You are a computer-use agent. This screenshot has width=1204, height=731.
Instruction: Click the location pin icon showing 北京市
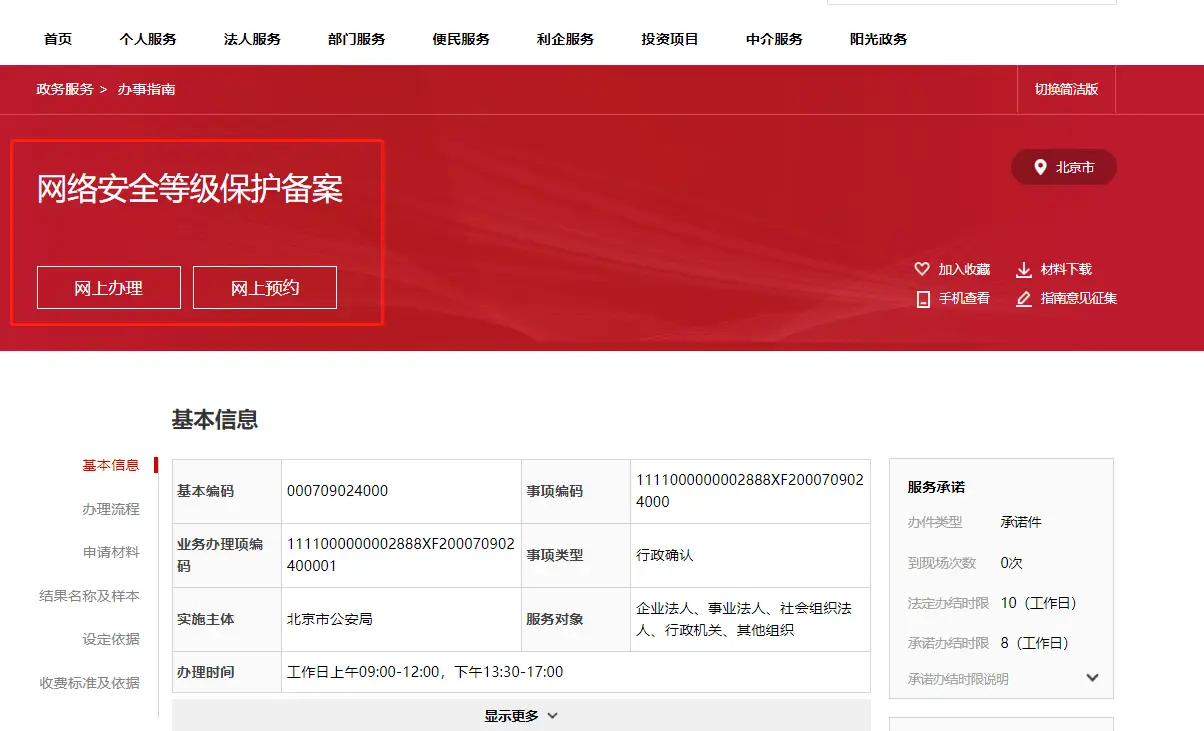tap(1038, 167)
